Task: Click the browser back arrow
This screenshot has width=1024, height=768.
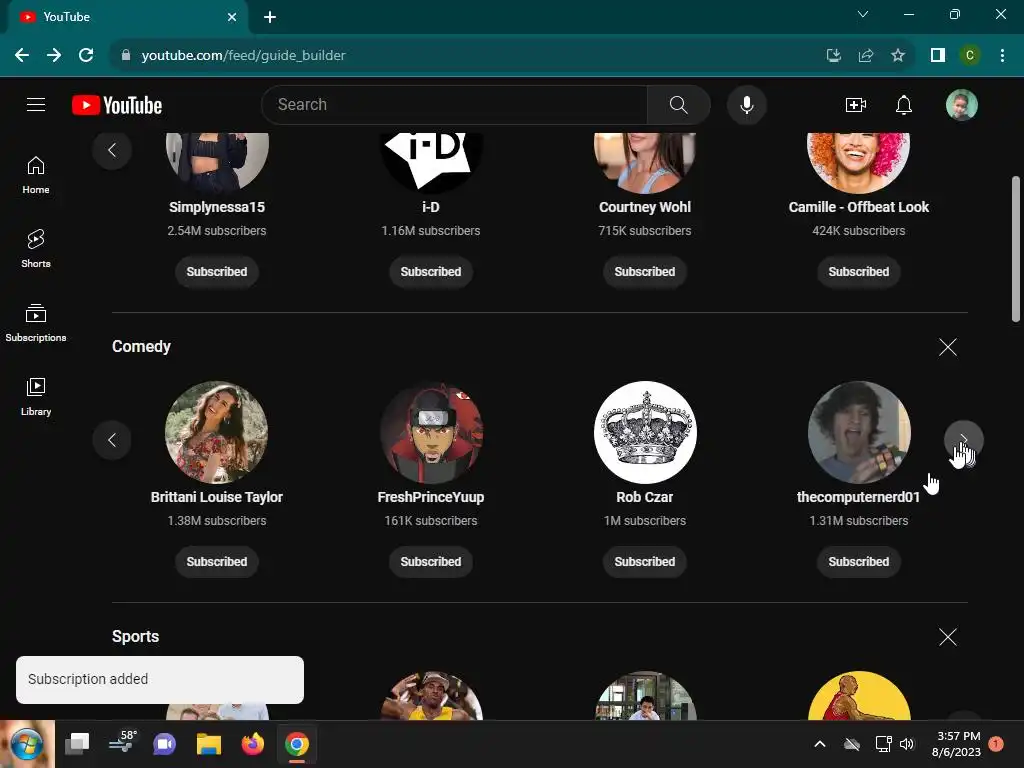Action: 22,56
